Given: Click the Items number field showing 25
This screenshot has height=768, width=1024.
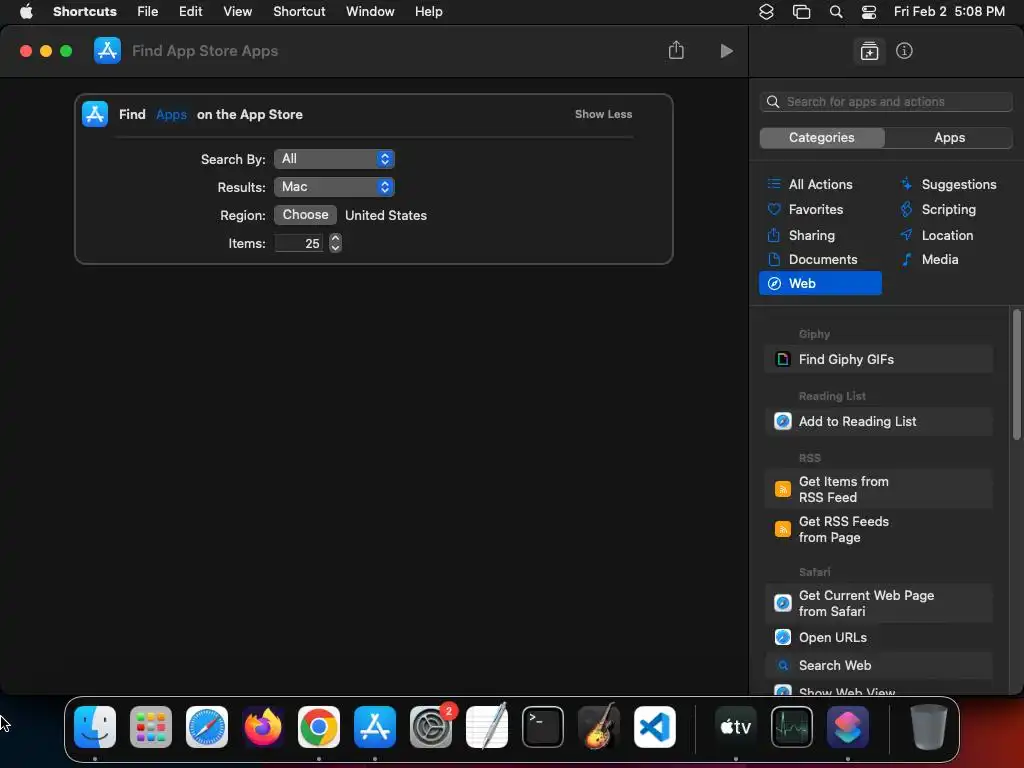Looking at the screenshot, I should (x=298, y=244).
